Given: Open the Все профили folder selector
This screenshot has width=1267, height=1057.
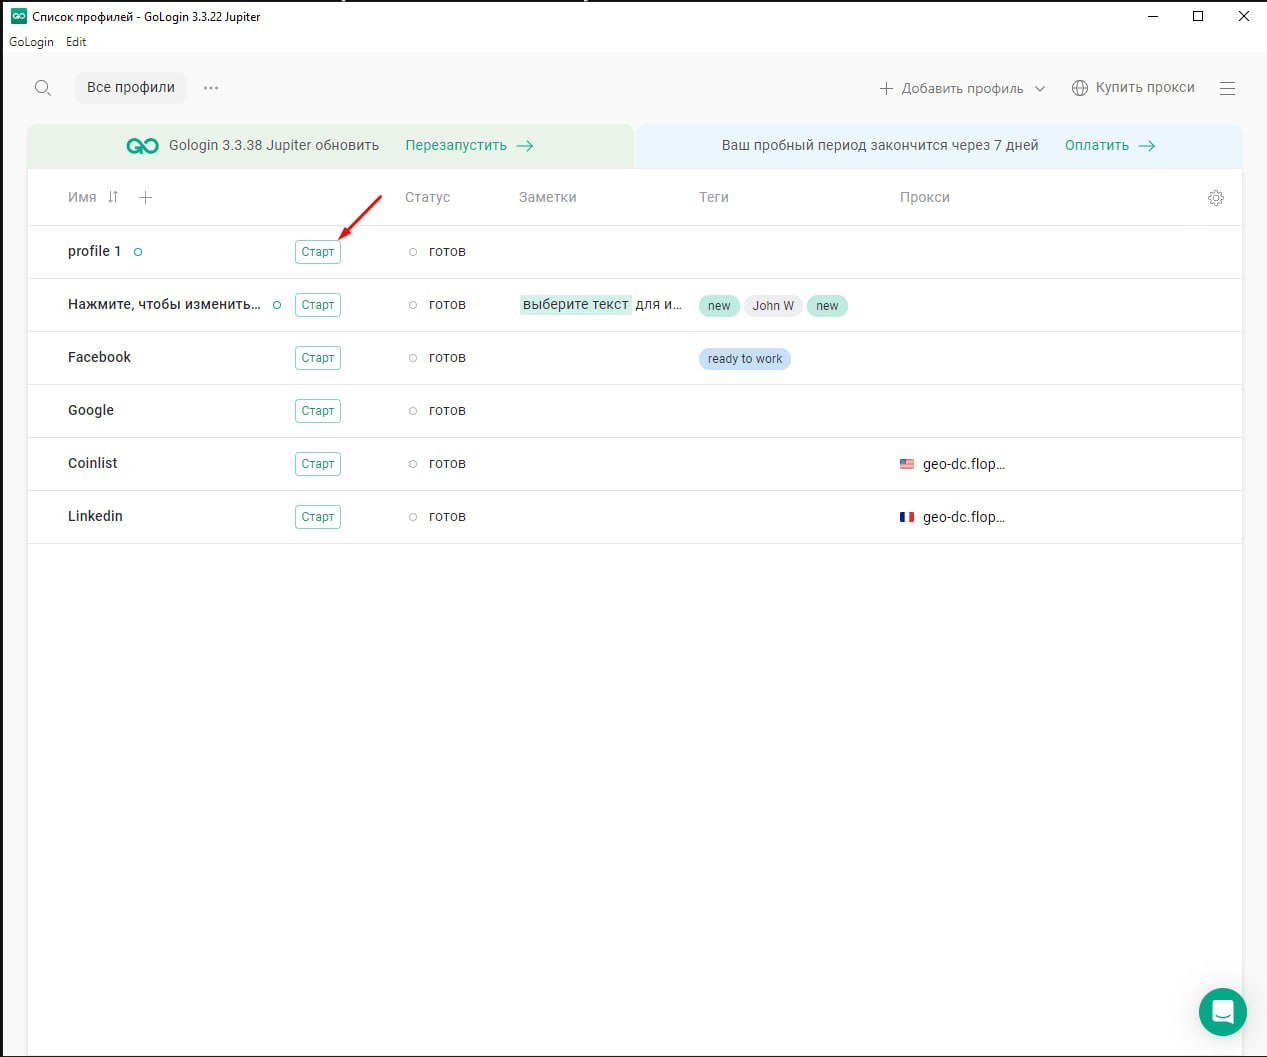Looking at the screenshot, I should pos(131,87).
